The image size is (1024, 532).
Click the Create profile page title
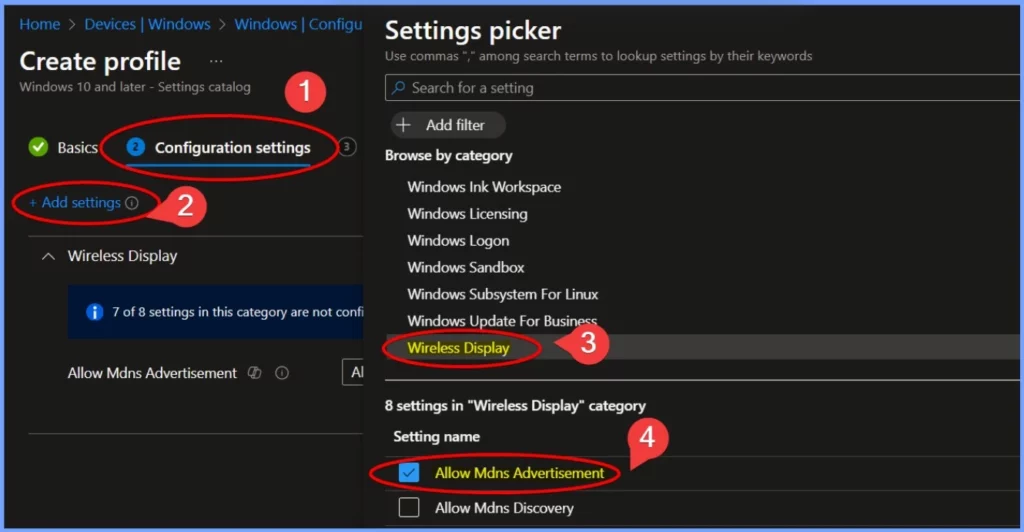(x=100, y=61)
